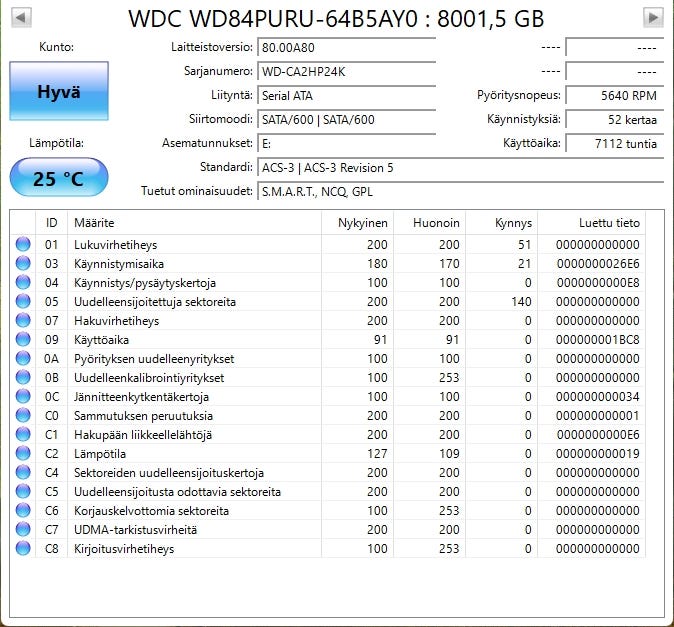The image size is (674, 627).
Task: Go to previous disk with left arrow
Action: tap(21, 18)
